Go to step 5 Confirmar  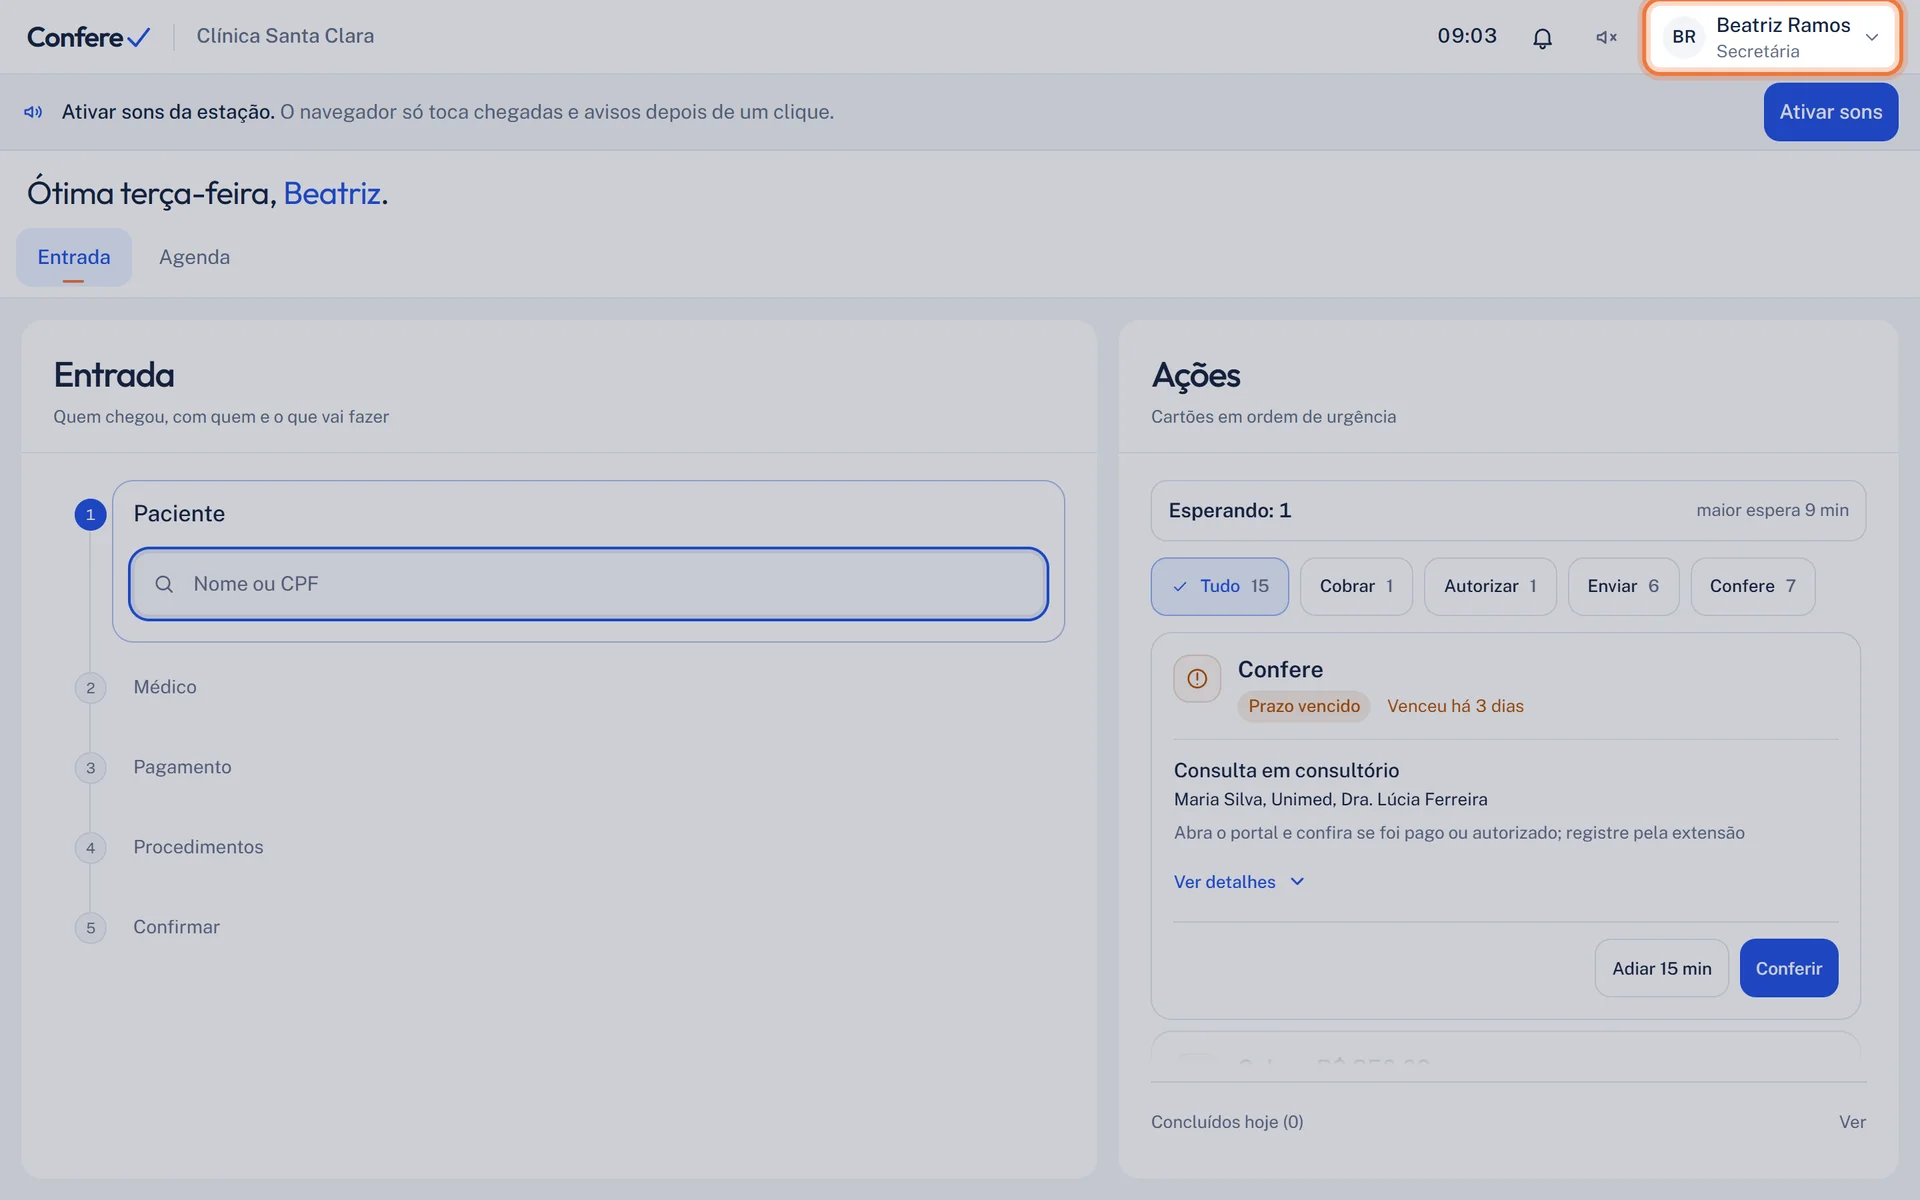[176, 927]
